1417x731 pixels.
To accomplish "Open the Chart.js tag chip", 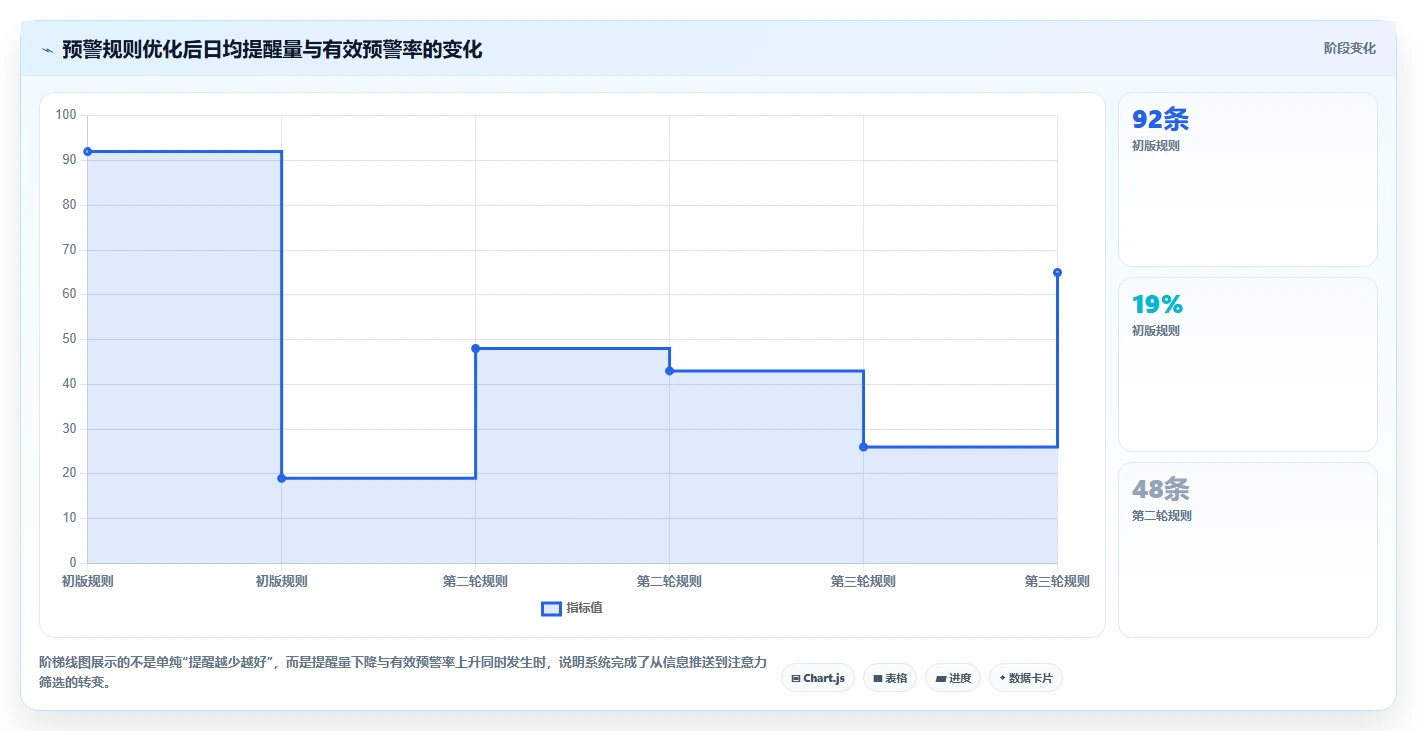I will tap(817, 678).
